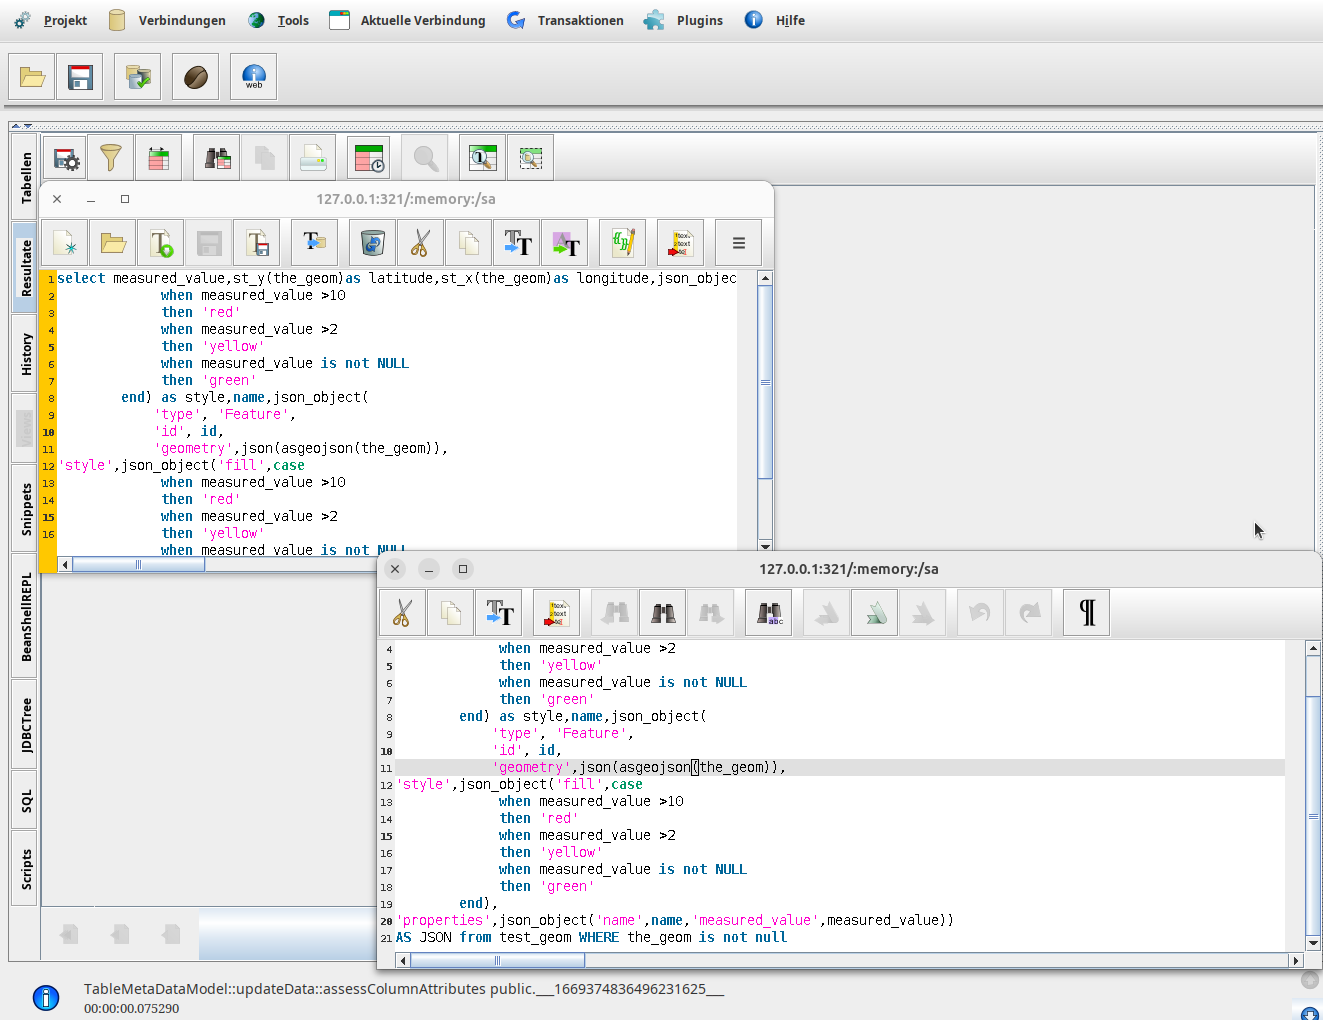Switch to the JDBCTree side tab

pyautogui.click(x=26, y=724)
